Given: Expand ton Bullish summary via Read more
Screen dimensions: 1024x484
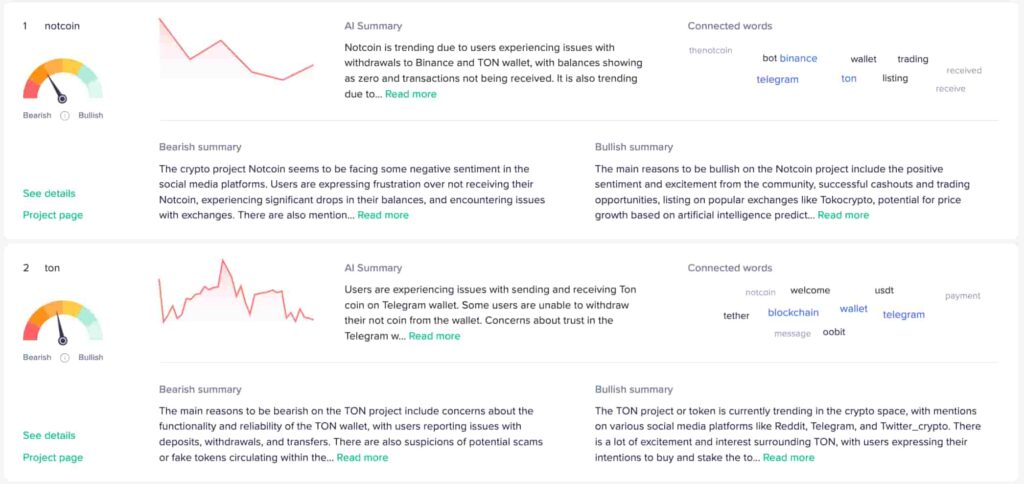Looking at the screenshot, I should click(x=788, y=457).
